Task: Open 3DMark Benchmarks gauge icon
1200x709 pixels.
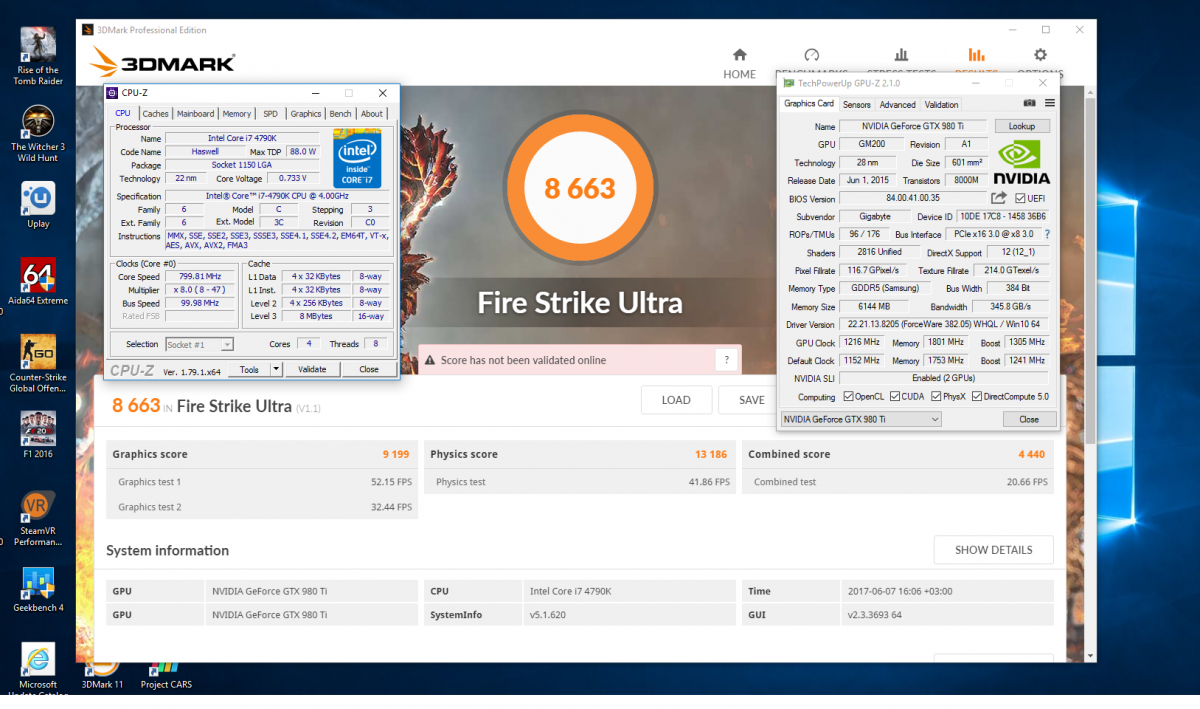Action: [812, 55]
